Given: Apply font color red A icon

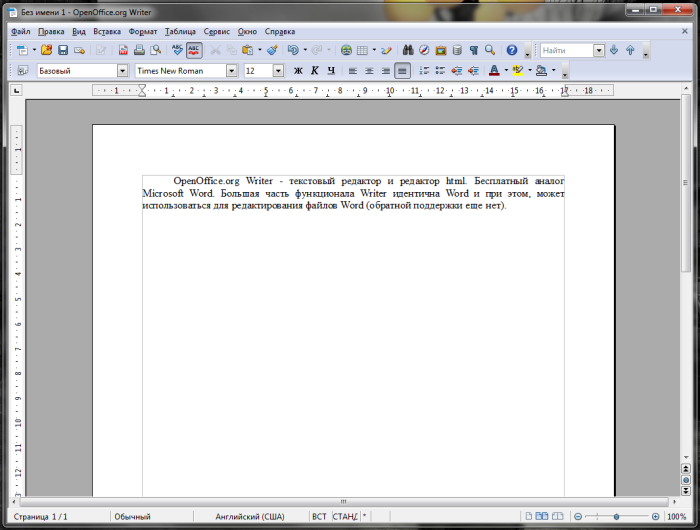Looking at the screenshot, I should (494, 71).
